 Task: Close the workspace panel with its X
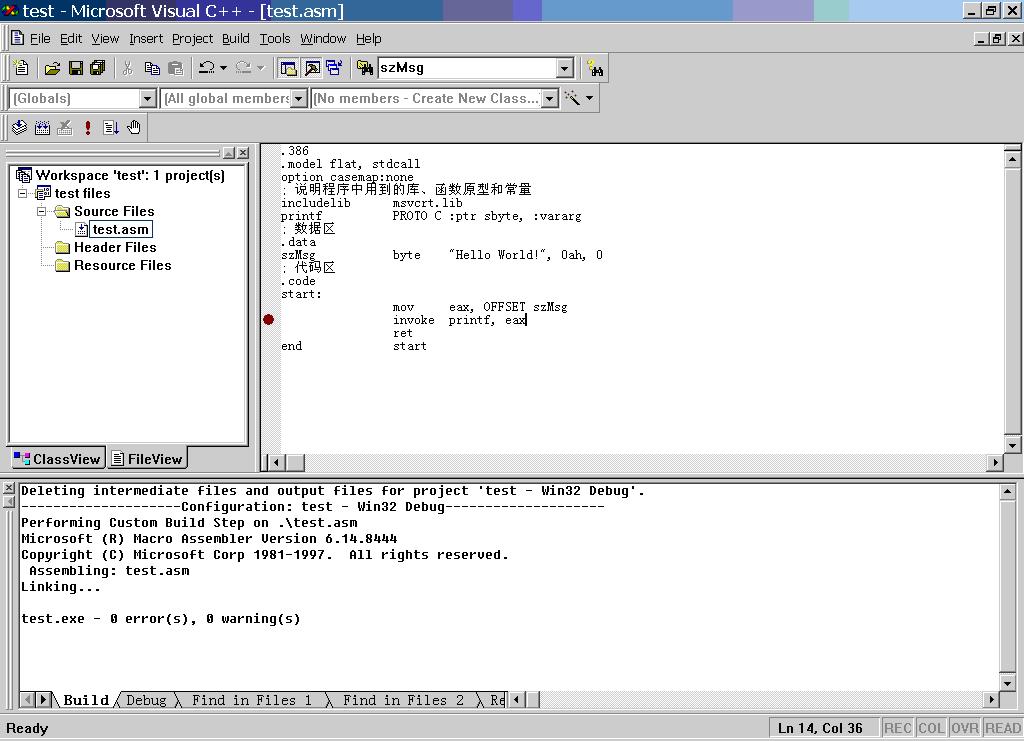pyautogui.click(x=243, y=153)
